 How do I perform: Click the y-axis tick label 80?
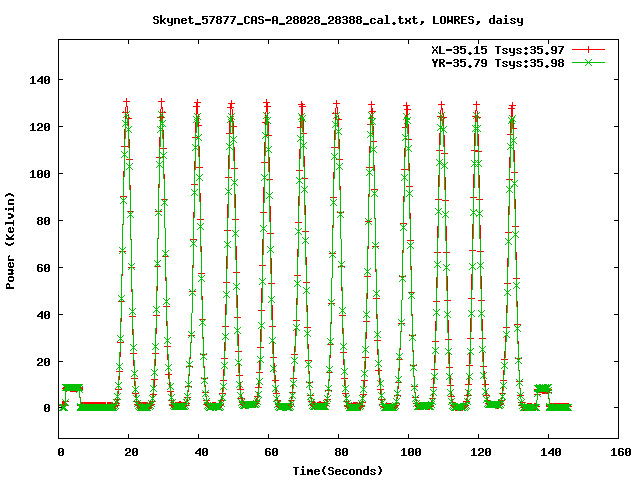pyautogui.click(x=43, y=221)
